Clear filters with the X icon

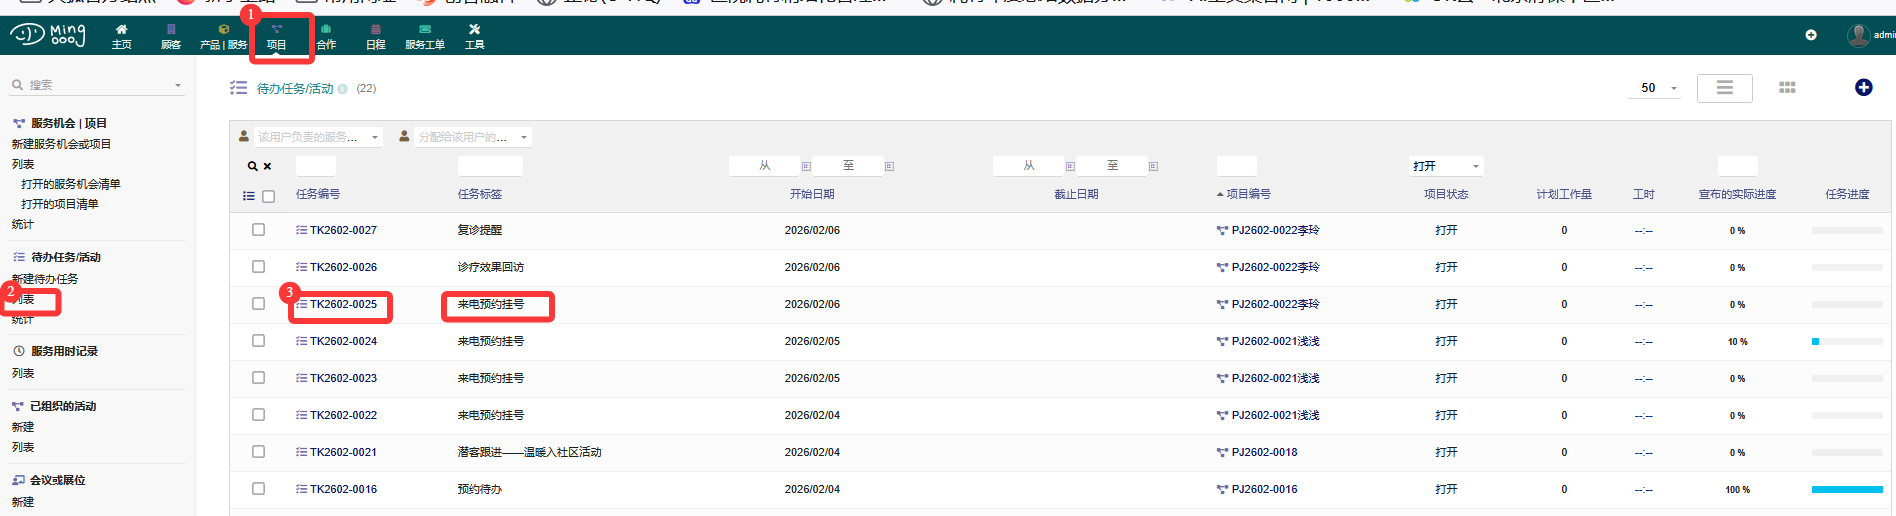click(267, 166)
